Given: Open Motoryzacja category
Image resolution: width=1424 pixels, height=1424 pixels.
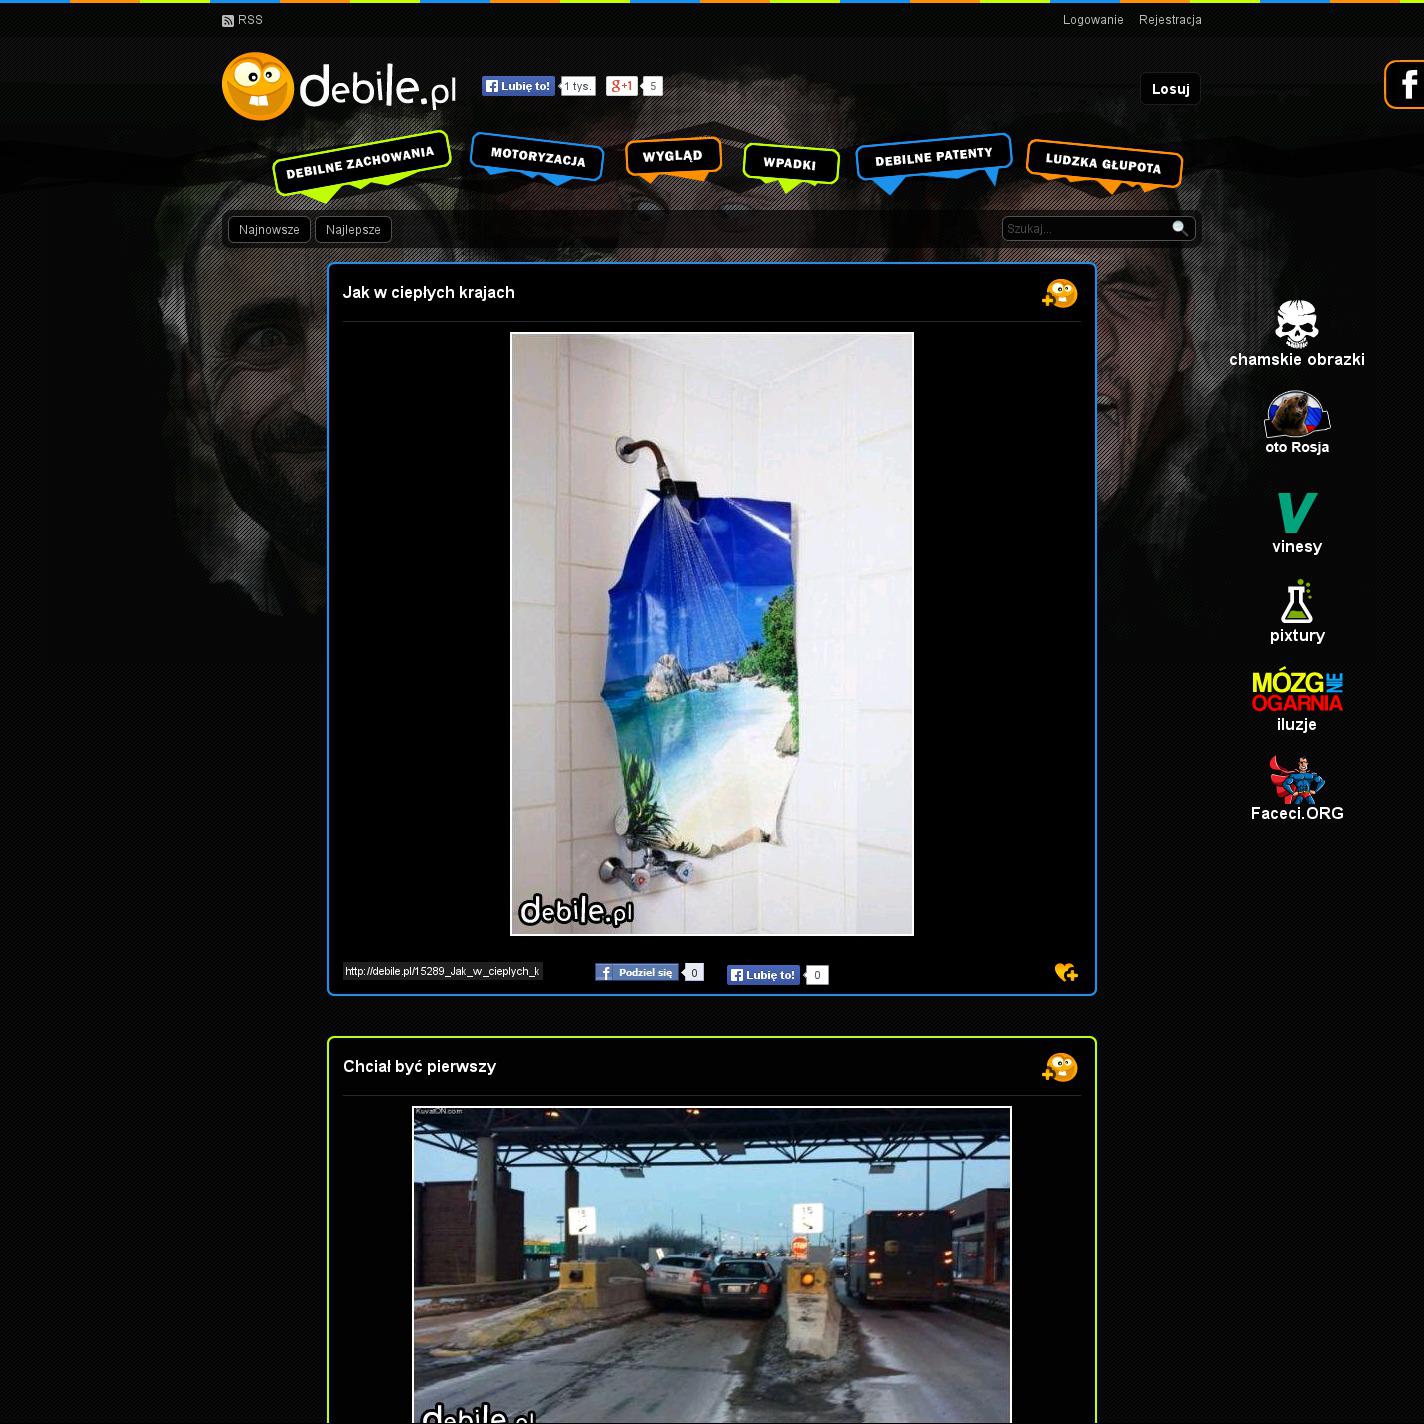Looking at the screenshot, I should (538, 158).
